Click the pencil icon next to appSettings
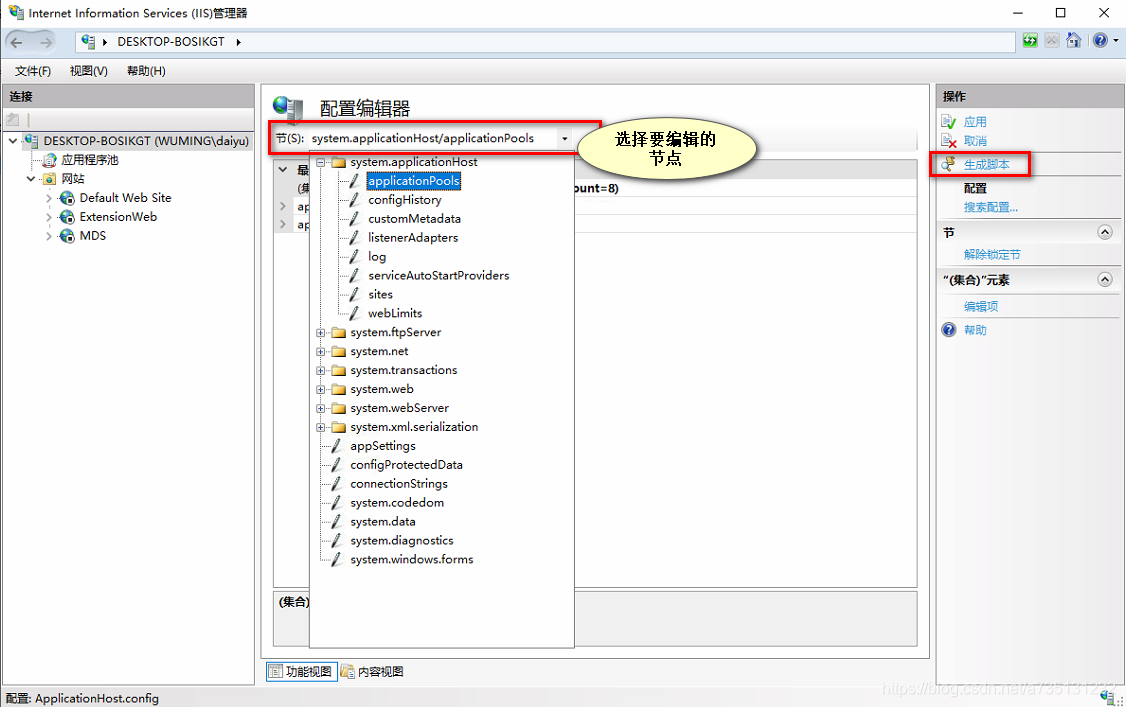1126x707 pixels. 336,446
